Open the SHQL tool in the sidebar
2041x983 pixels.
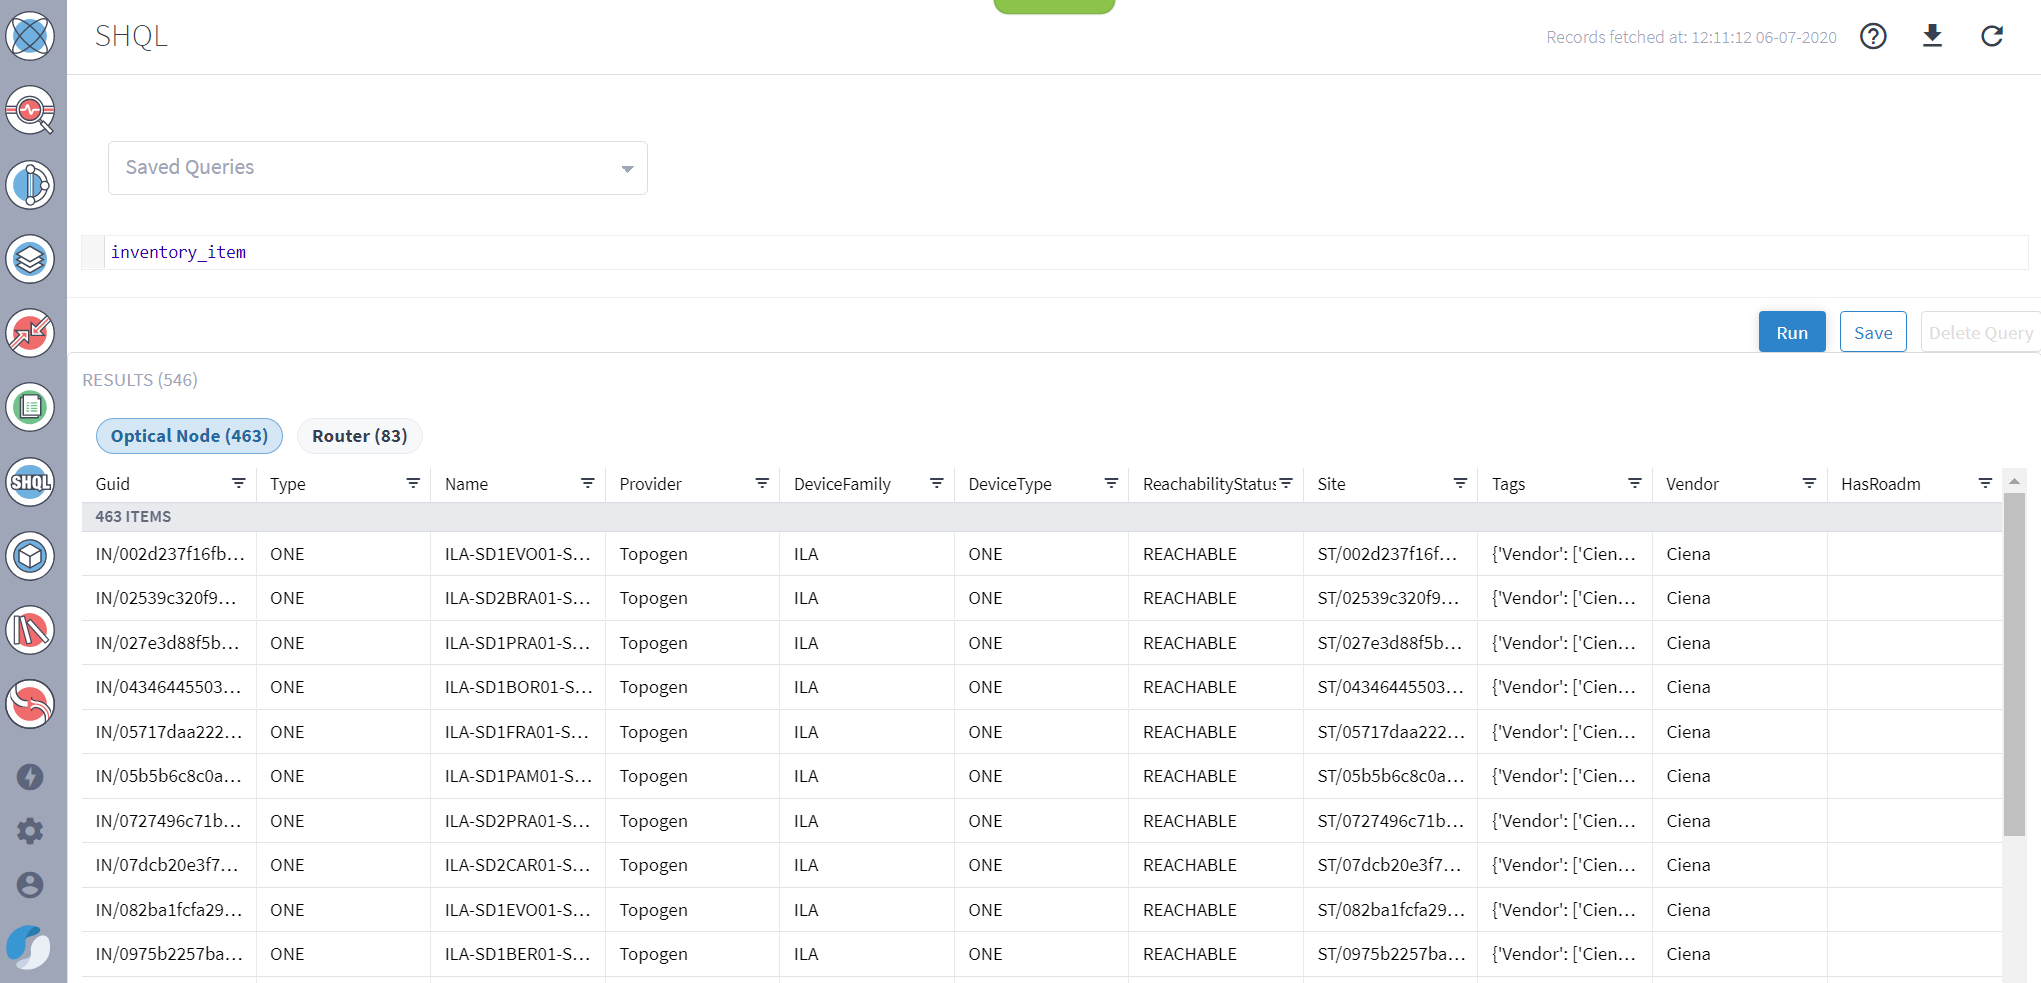point(30,482)
